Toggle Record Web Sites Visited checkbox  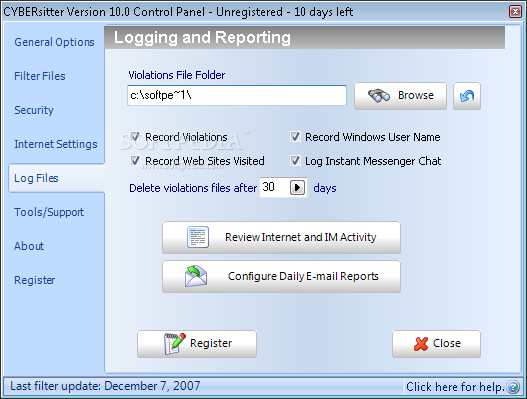pyautogui.click(x=135, y=161)
